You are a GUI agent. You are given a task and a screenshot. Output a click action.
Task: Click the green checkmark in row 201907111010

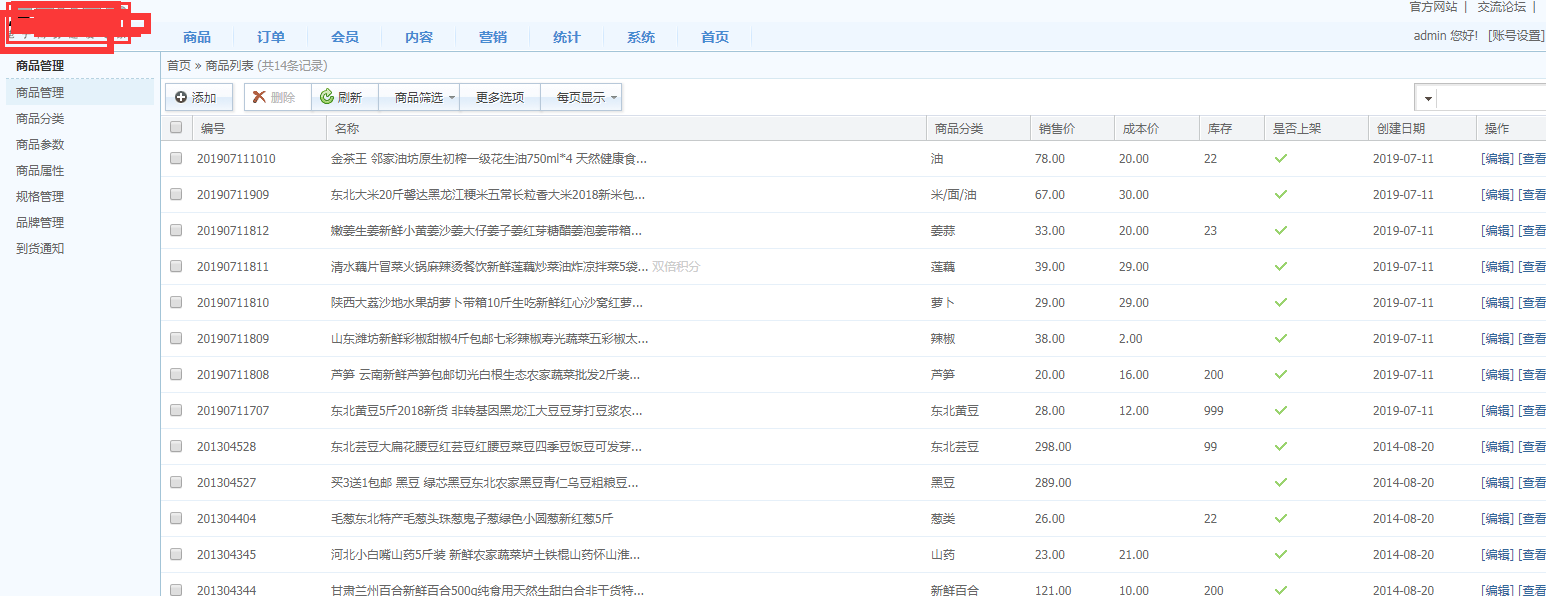[1281, 158]
